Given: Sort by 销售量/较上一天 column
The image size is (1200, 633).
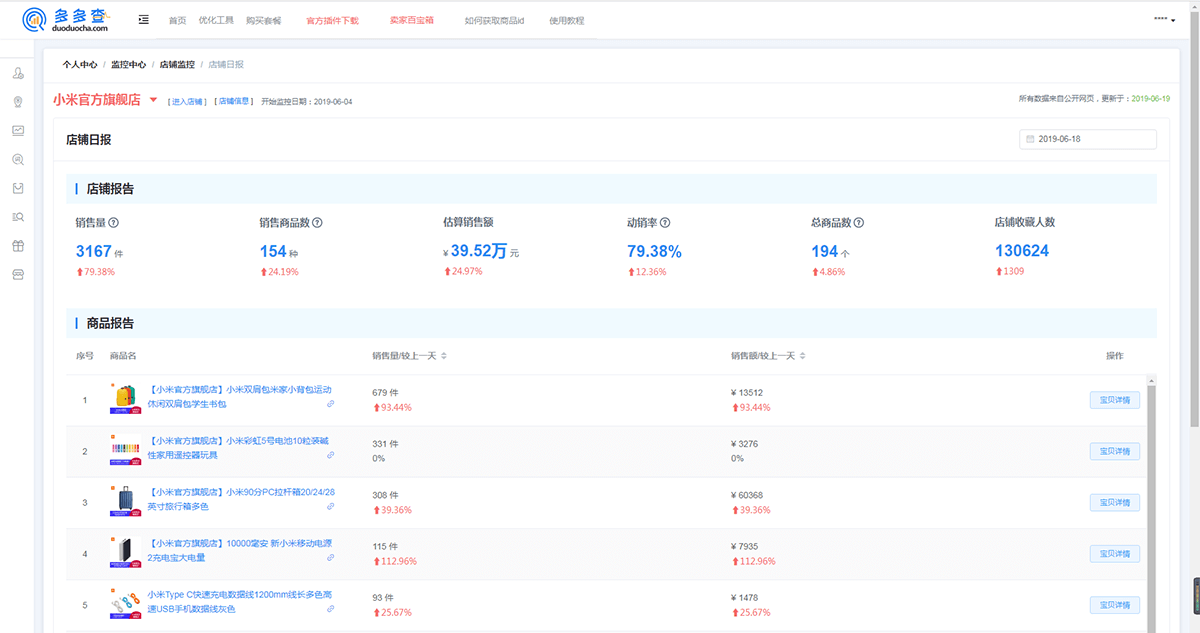Looking at the screenshot, I should [x=444, y=356].
